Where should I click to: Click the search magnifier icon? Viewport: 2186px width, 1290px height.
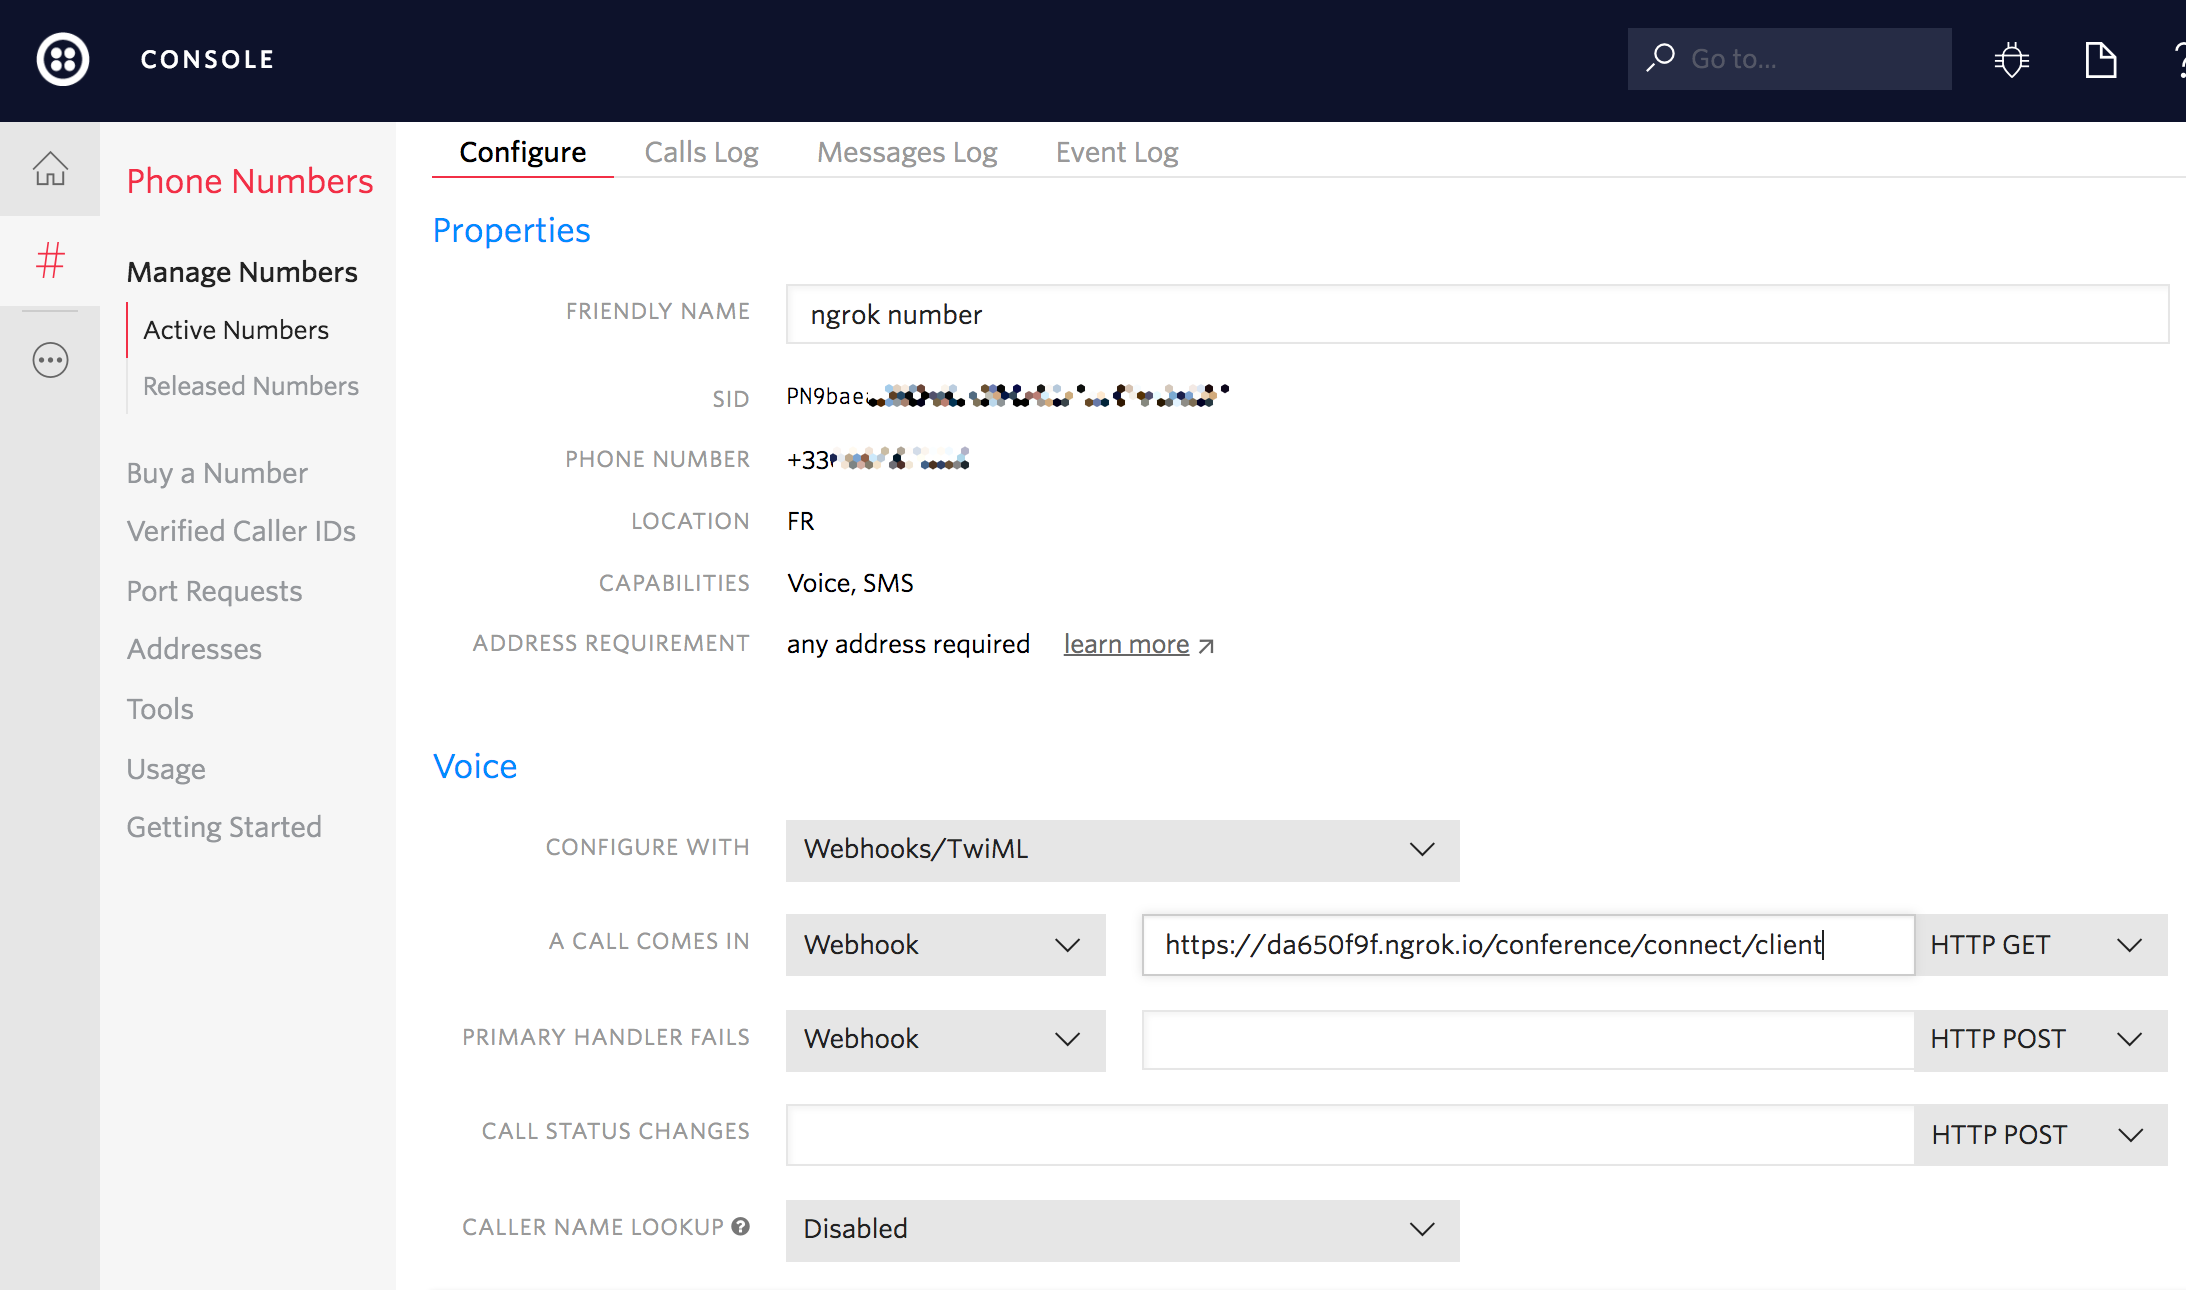click(x=1661, y=58)
